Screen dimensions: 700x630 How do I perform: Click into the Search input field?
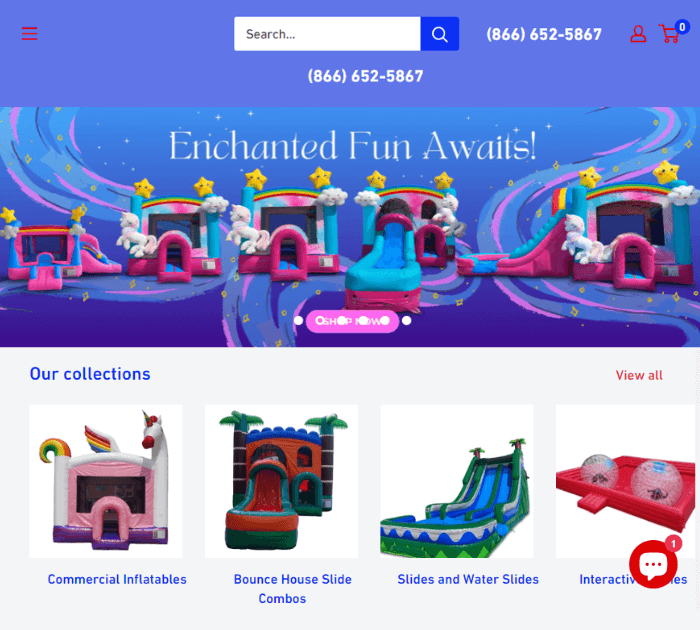(x=327, y=34)
